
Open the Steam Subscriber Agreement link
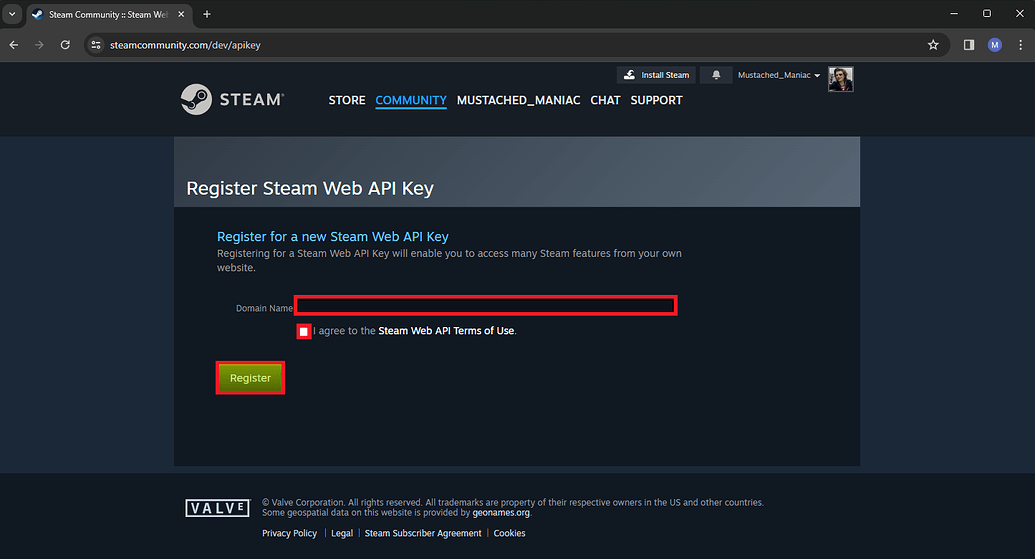423,533
